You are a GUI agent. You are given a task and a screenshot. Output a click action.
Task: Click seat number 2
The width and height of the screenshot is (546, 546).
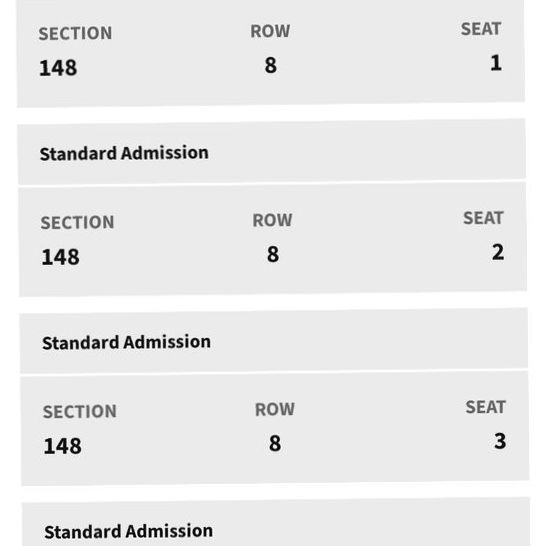tap(498, 252)
